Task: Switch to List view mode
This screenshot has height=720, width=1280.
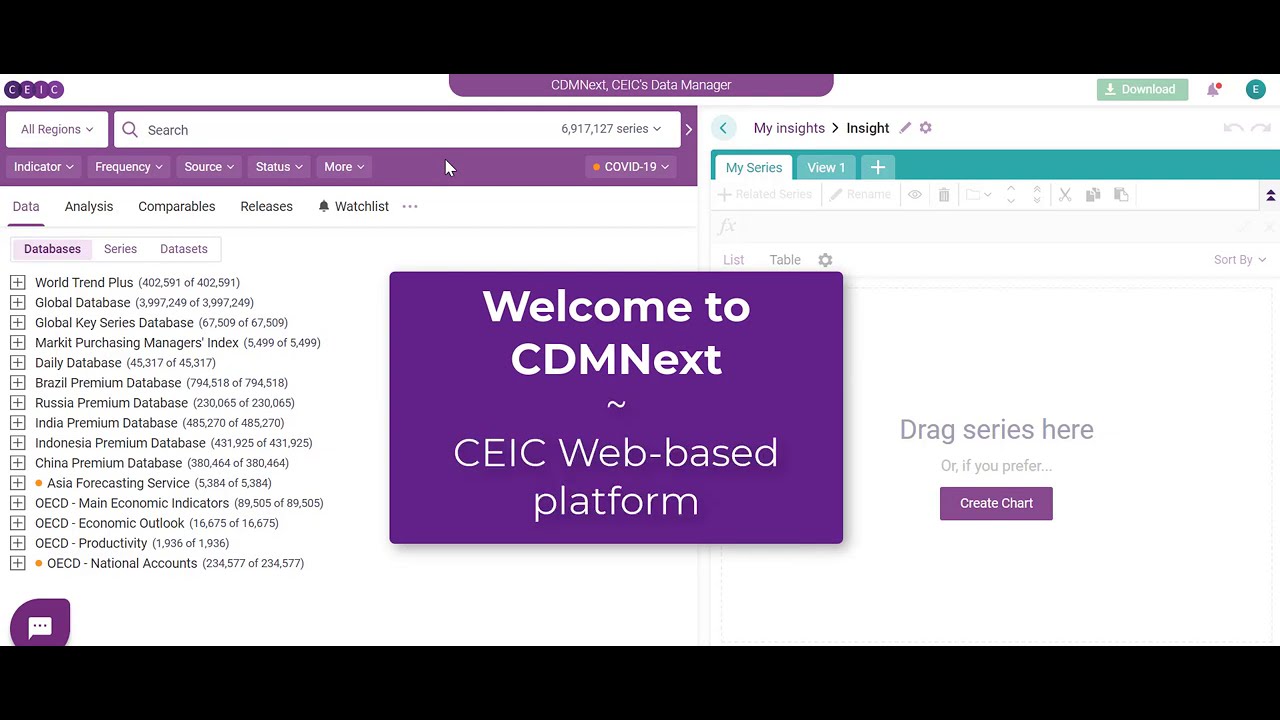Action: pyautogui.click(x=734, y=260)
